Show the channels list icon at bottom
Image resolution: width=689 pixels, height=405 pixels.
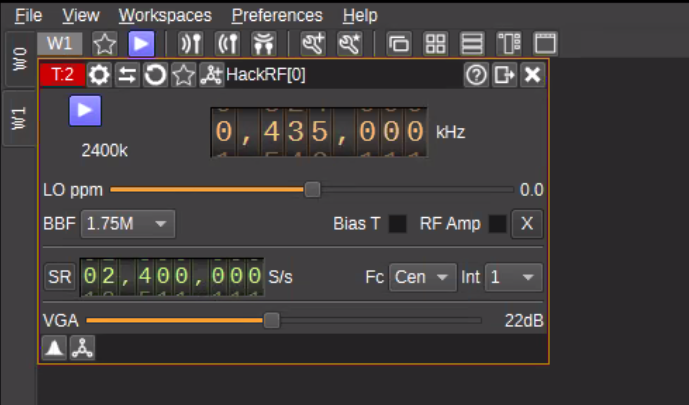click(82, 348)
